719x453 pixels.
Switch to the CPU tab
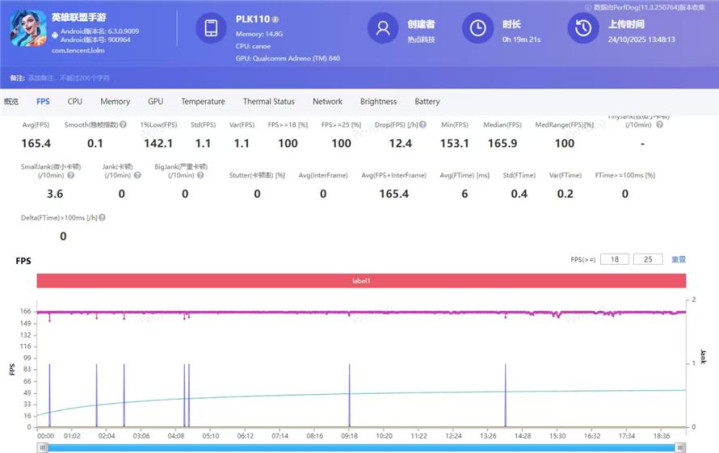click(x=75, y=102)
